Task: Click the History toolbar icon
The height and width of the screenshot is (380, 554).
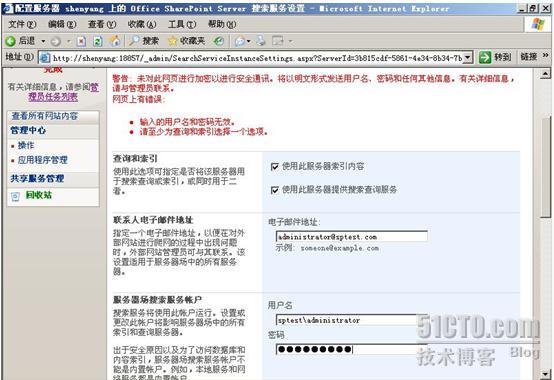Action: point(219,41)
